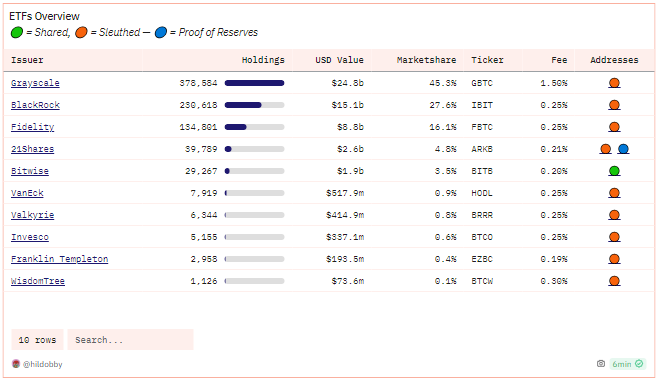Open the Franklin Templeton issuer link
Screen dimensions: 659x380
click(x=60, y=259)
